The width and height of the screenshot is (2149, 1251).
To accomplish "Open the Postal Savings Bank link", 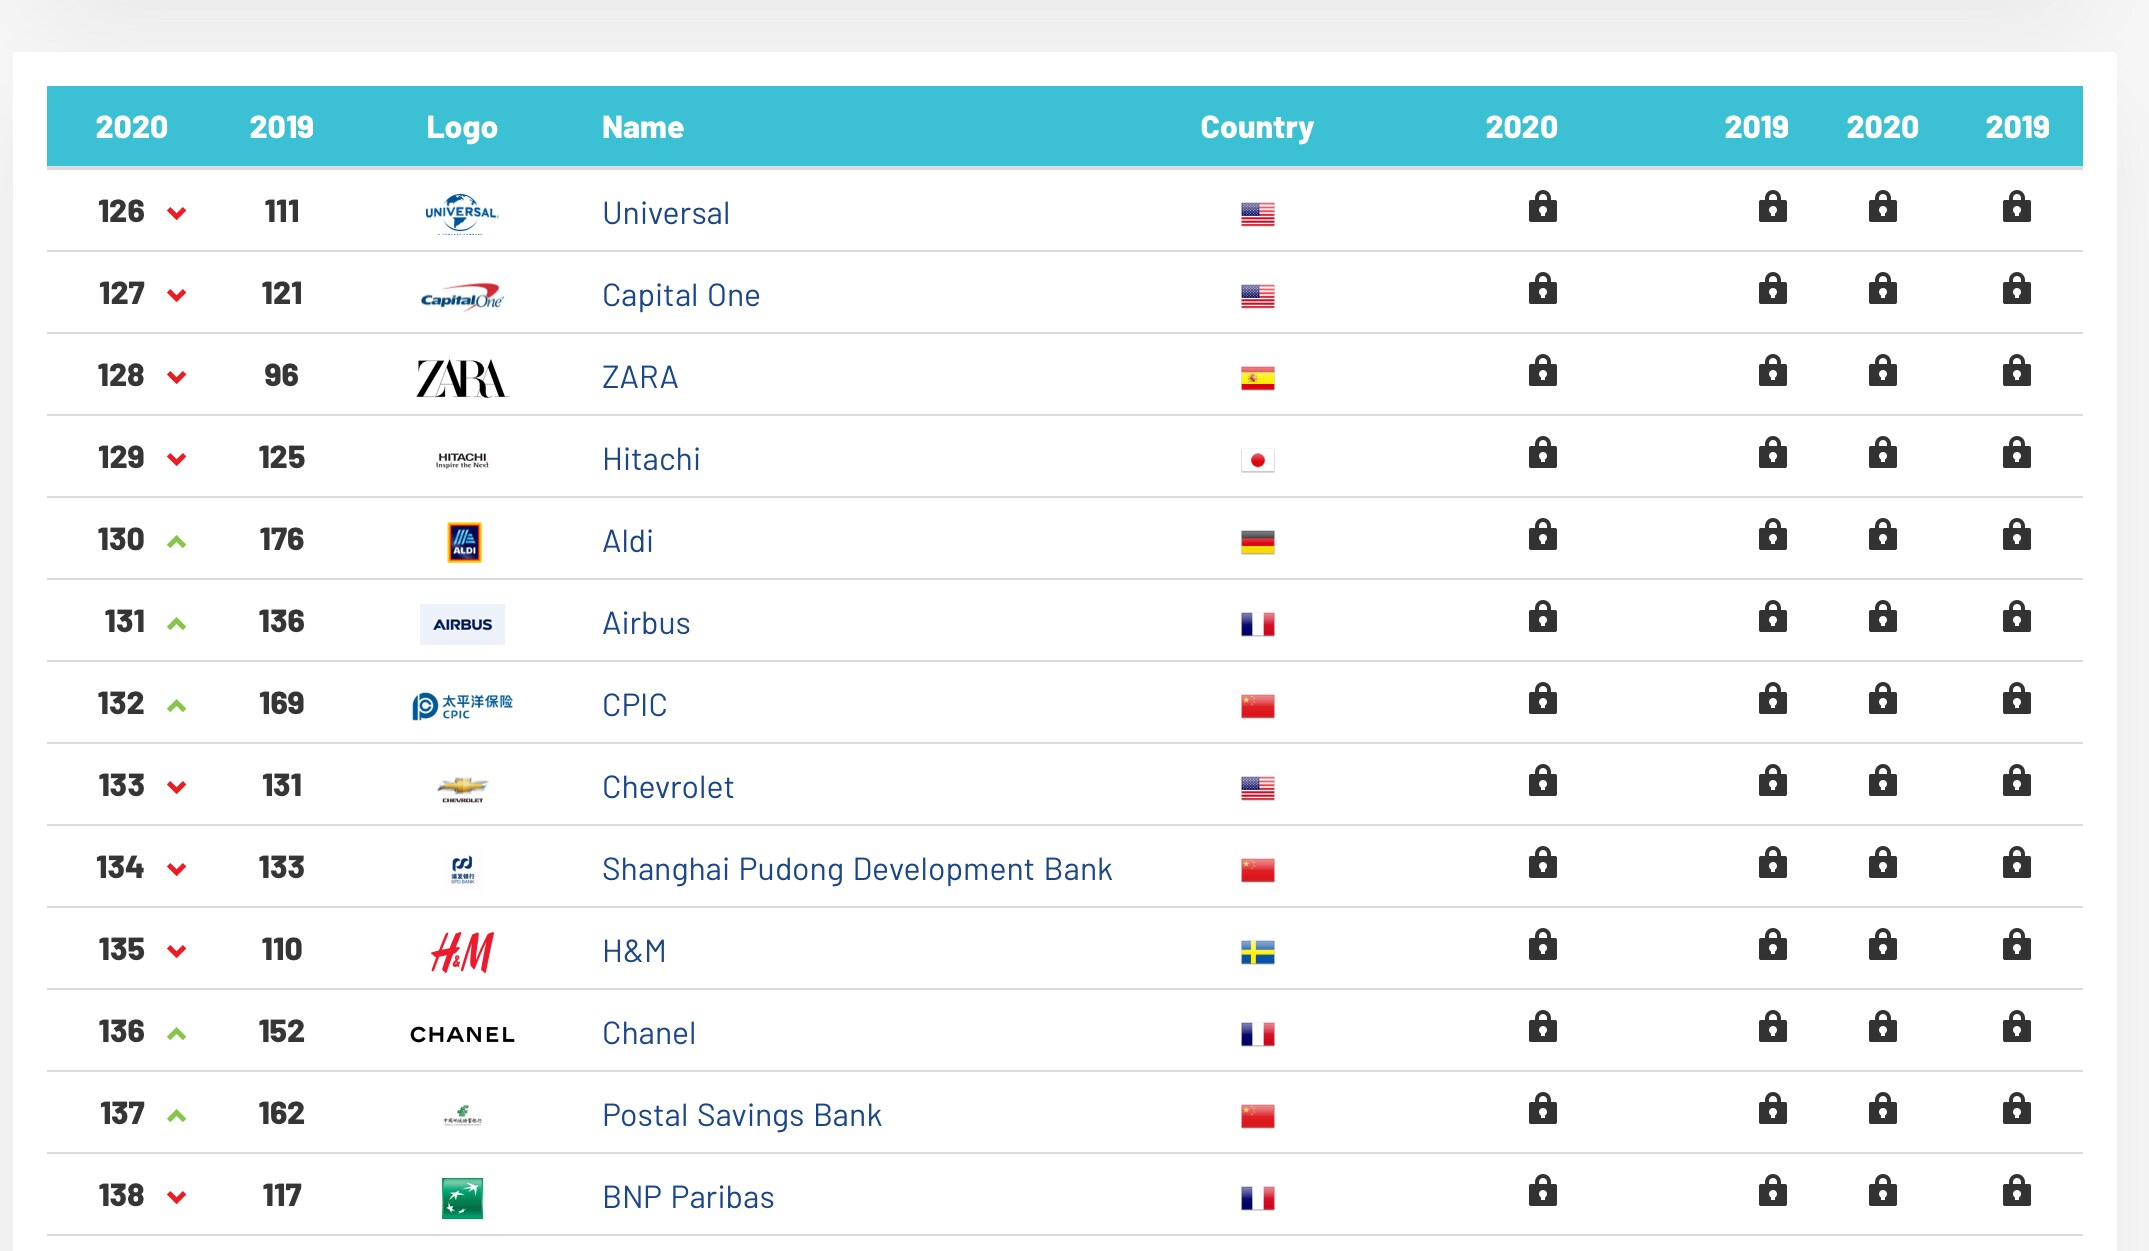I will tap(742, 1115).
